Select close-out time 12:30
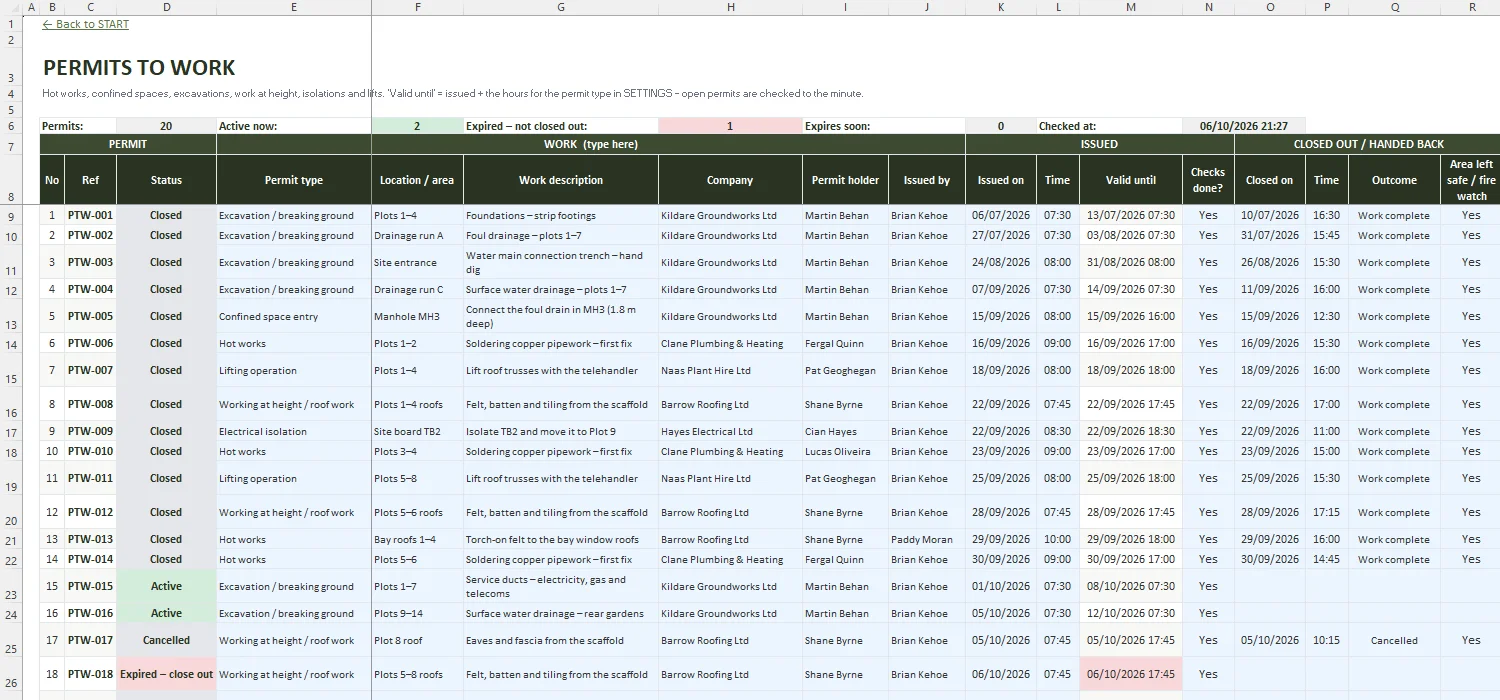1500x700 pixels. click(1326, 316)
